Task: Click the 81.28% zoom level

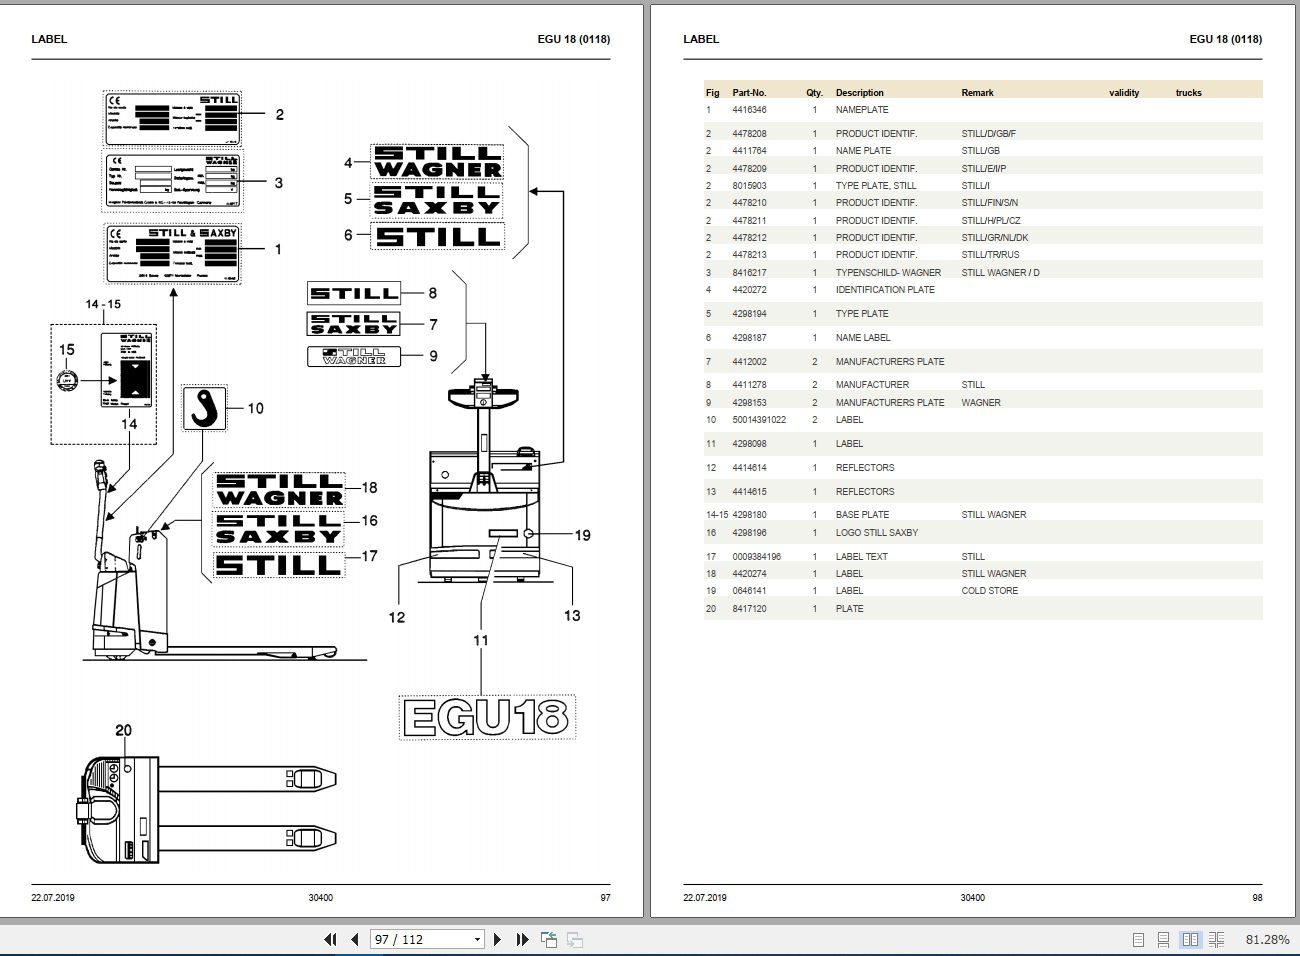Action: (1267, 940)
